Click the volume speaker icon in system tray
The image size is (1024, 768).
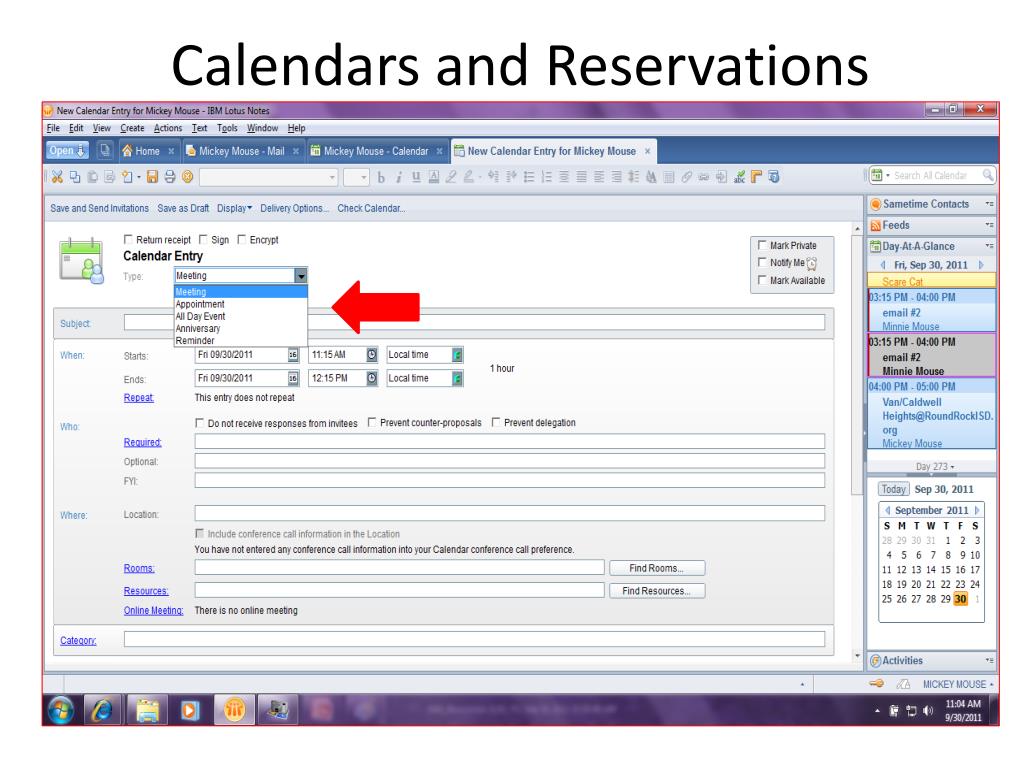[x=927, y=711]
